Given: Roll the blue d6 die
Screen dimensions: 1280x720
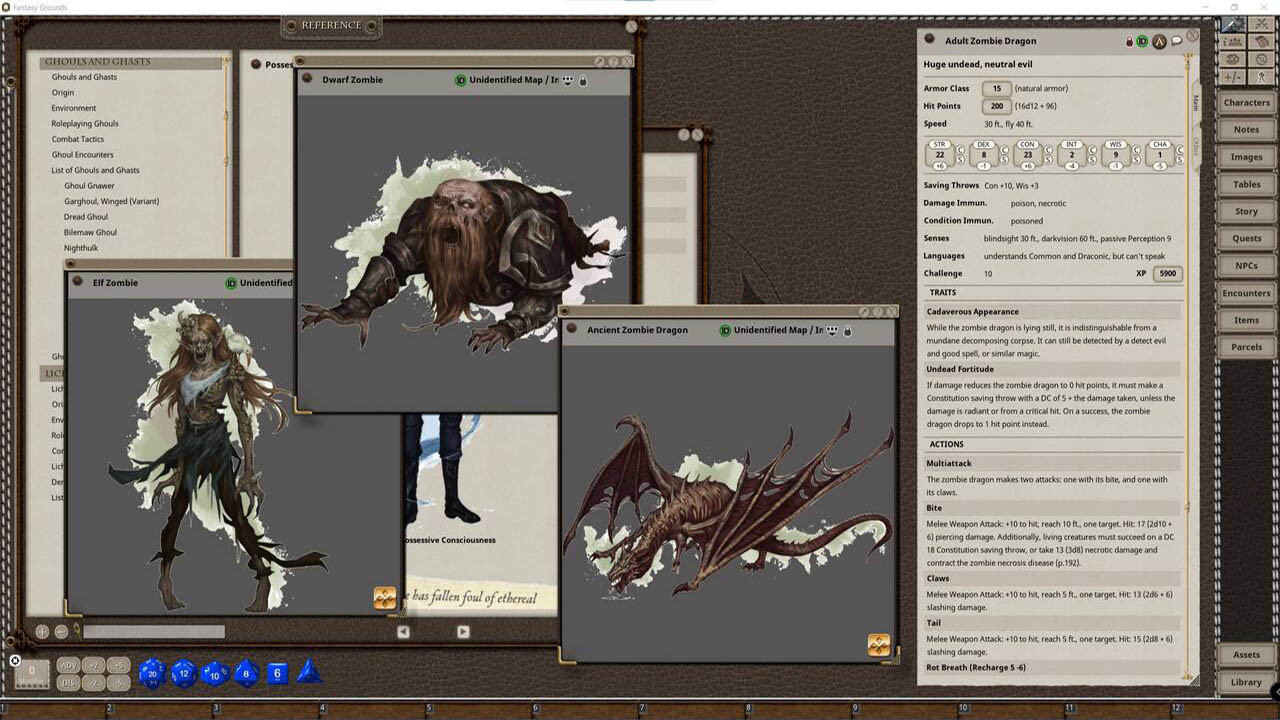Looking at the screenshot, I should 277,673.
